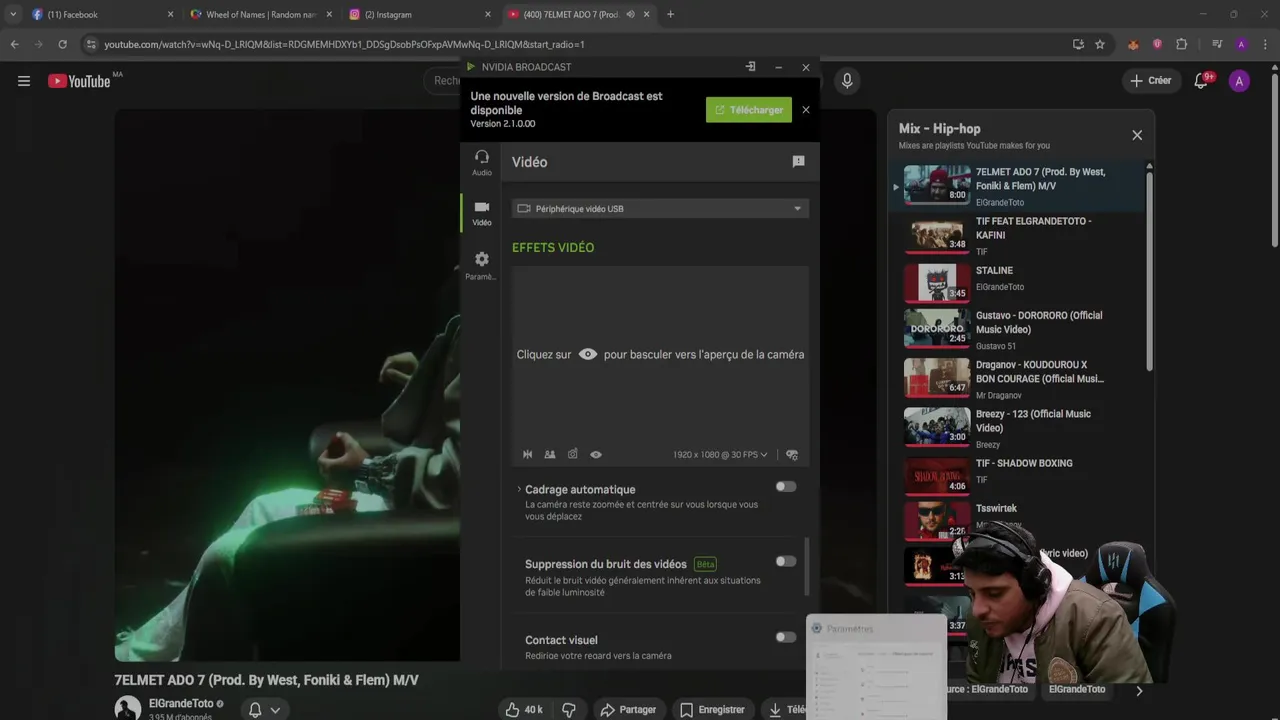Select the Vidéo sidebar item in Broadcast
The height and width of the screenshot is (720, 1280).
click(482, 213)
